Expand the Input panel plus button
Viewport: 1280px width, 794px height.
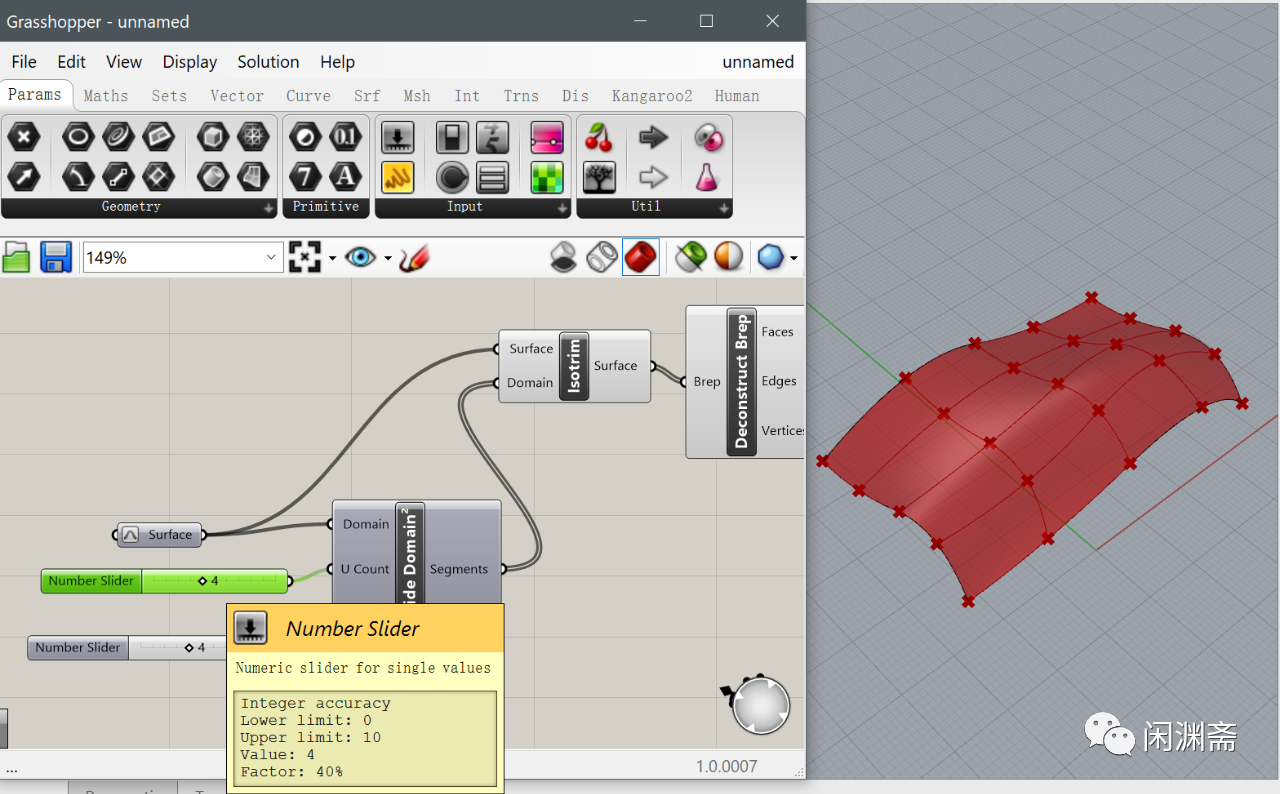click(561, 208)
